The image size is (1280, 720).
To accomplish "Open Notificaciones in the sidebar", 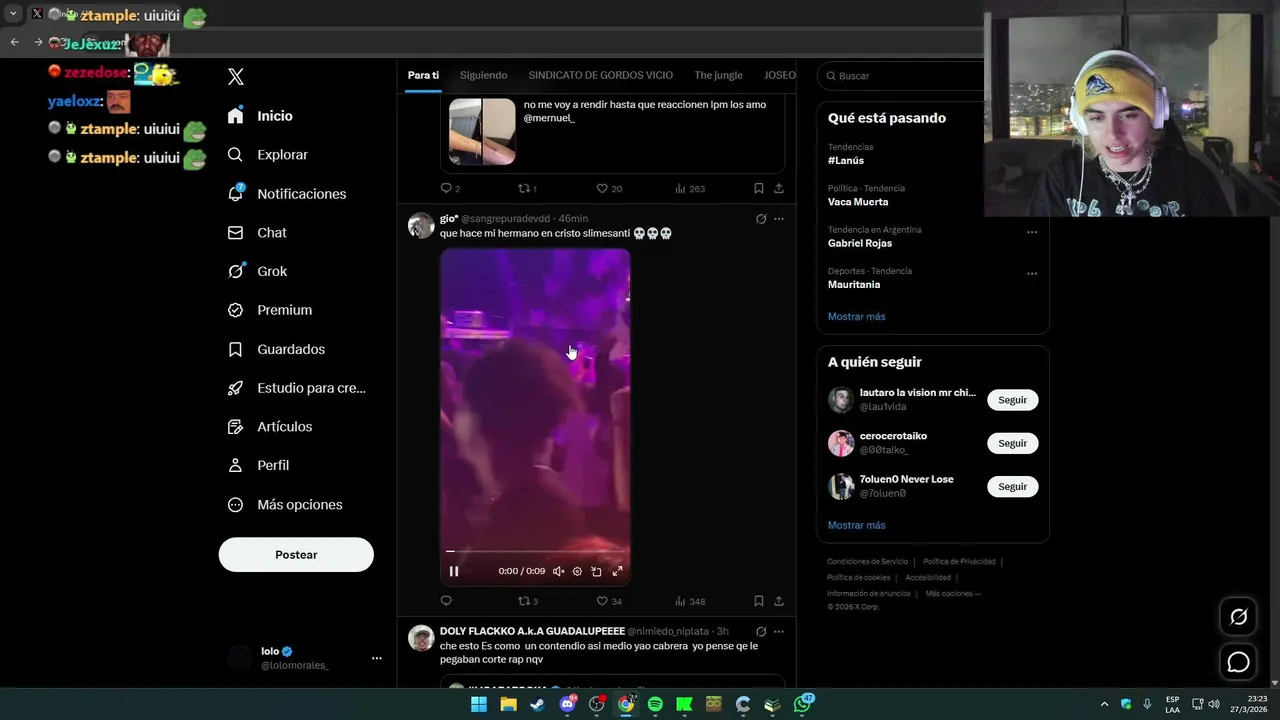I will click(286, 194).
